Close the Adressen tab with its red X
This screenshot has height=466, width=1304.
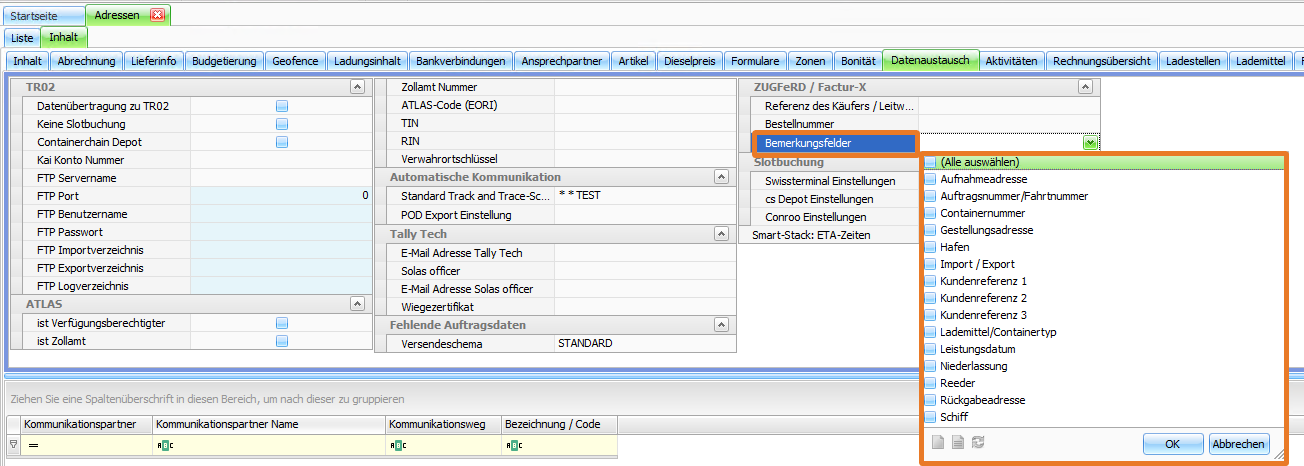[157, 15]
